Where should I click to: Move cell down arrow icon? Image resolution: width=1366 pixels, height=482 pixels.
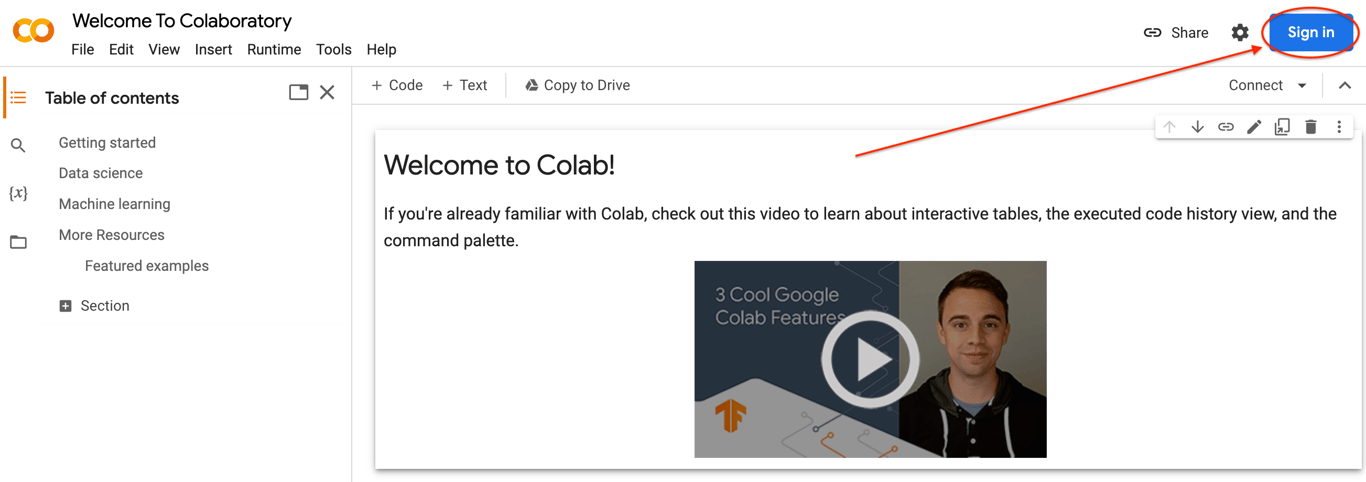pos(1197,127)
